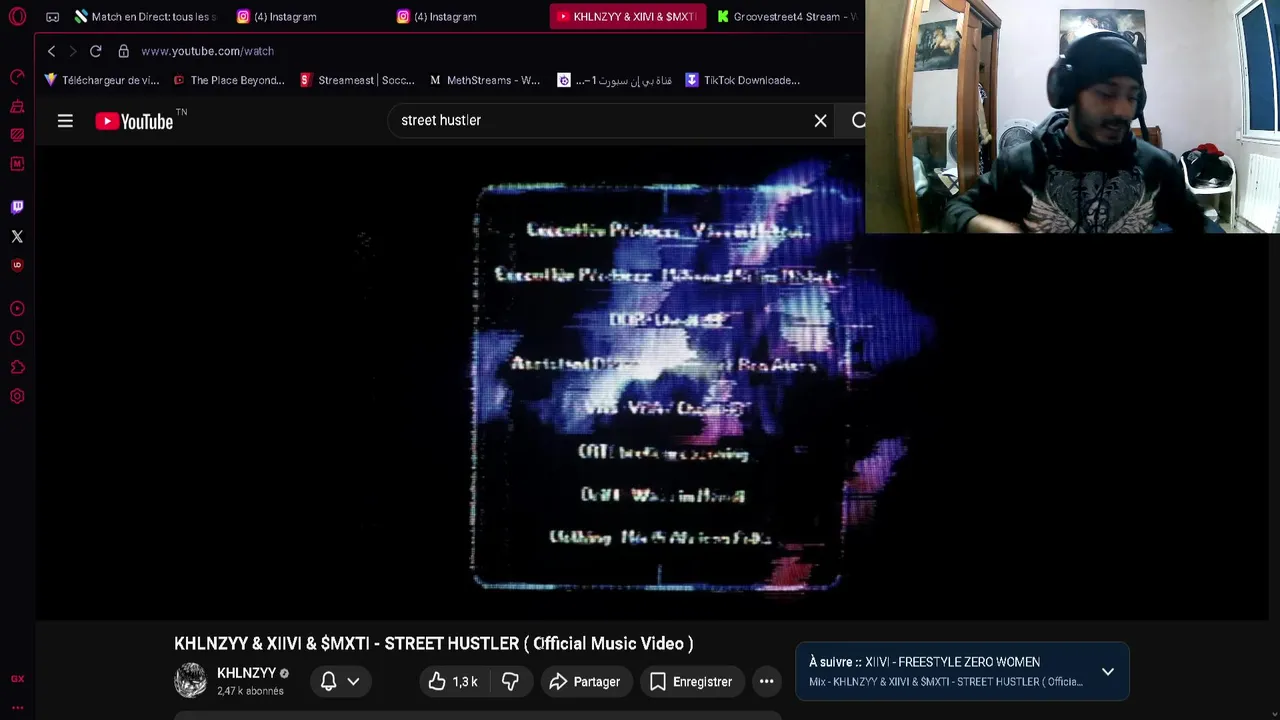Go back with the browser back arrow

(51, 51)
